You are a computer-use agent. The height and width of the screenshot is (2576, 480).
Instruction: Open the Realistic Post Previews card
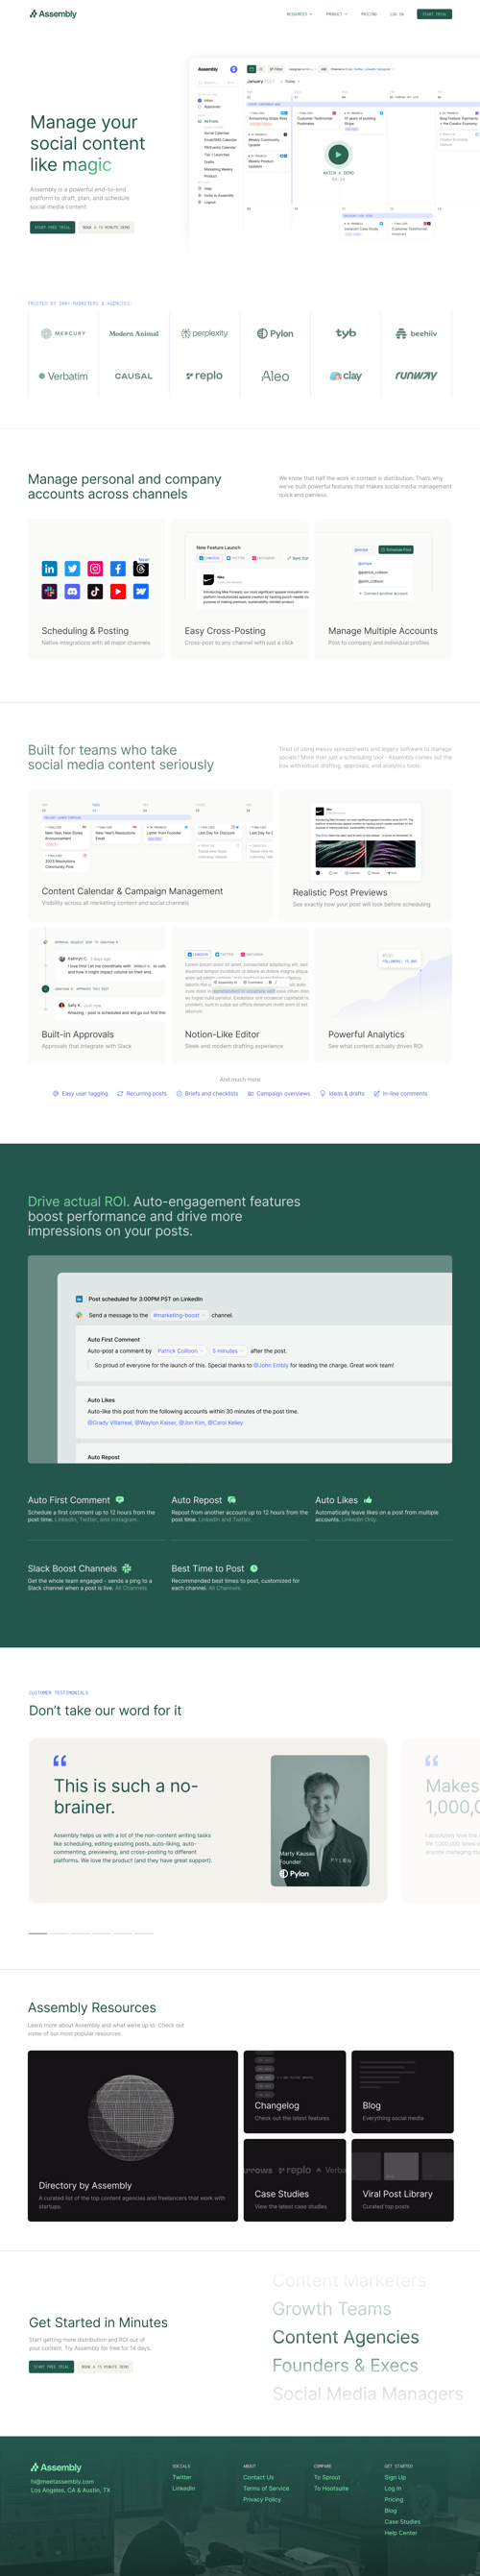coord(365,856)
